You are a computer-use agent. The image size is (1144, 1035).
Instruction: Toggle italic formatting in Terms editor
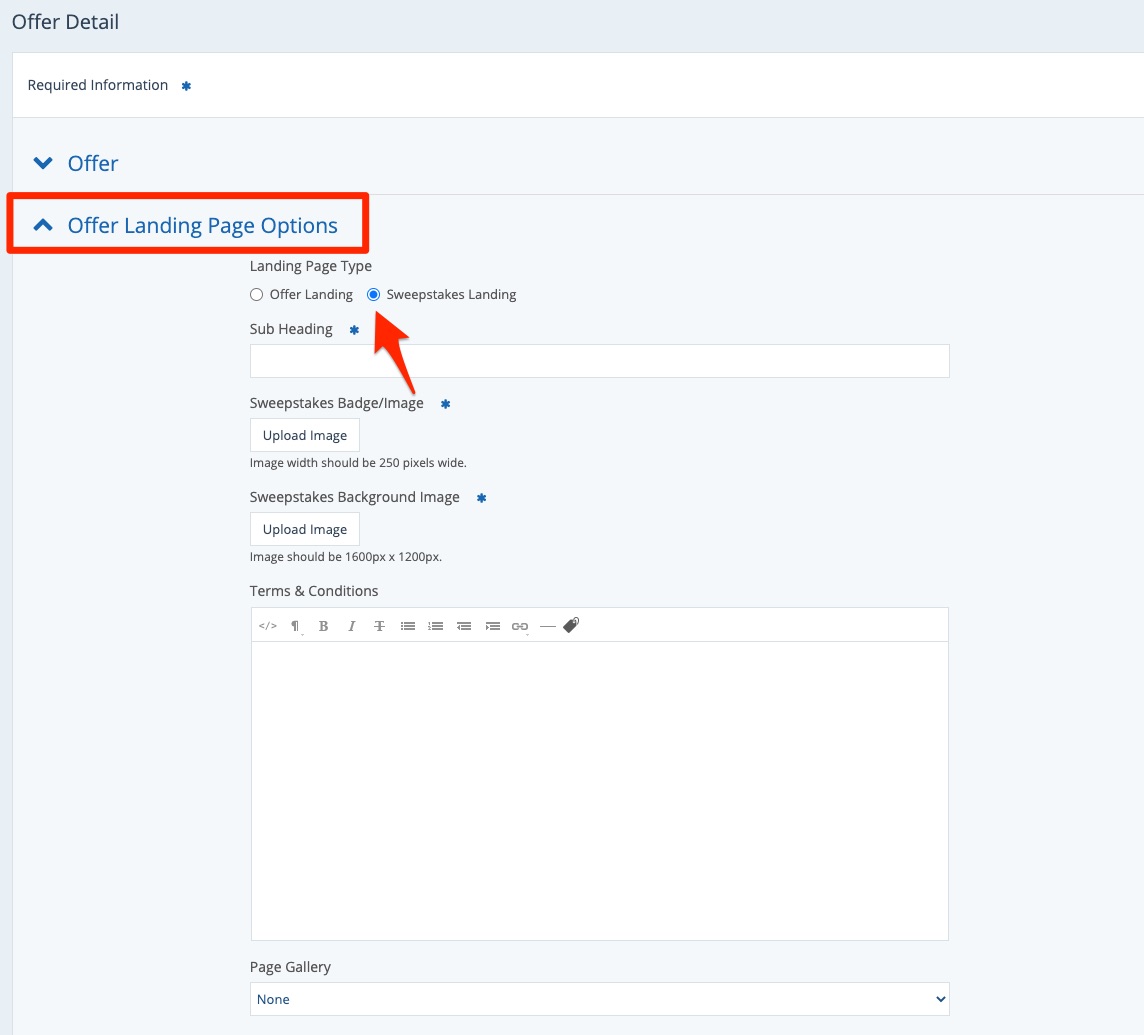pyautogui.click(x=351, y=626)
